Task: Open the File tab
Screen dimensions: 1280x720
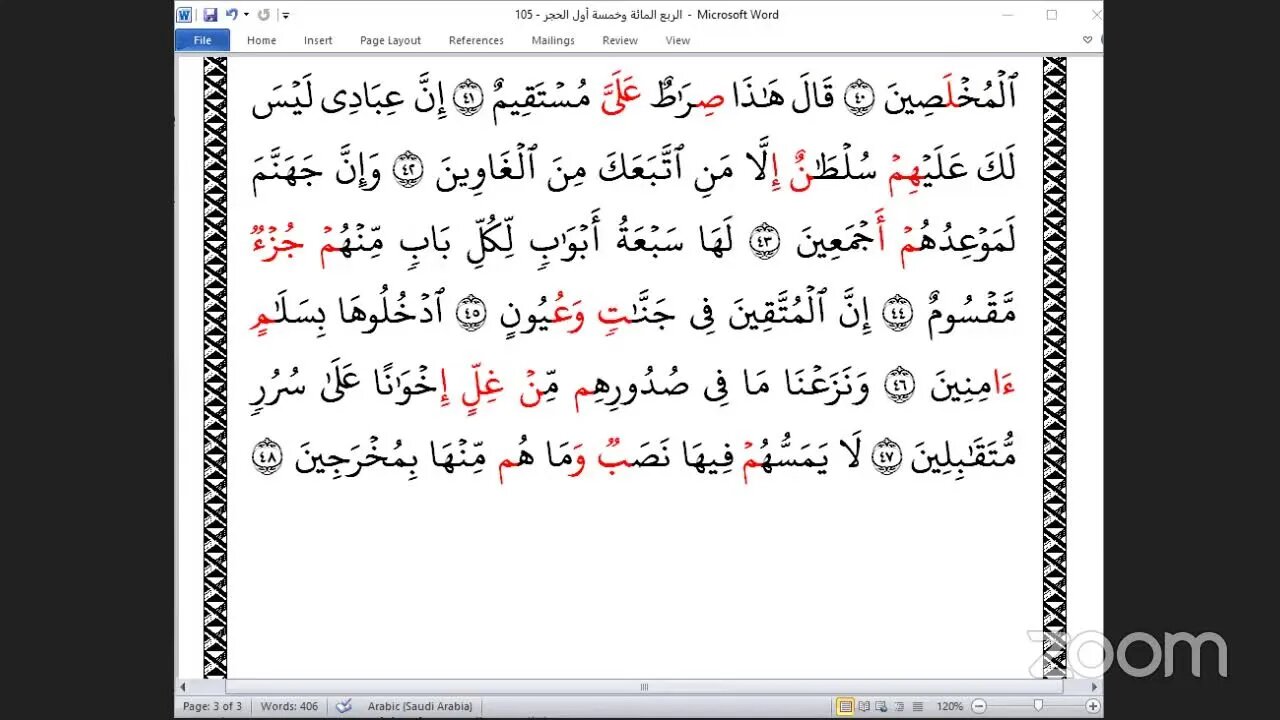Action: [202, 40]
